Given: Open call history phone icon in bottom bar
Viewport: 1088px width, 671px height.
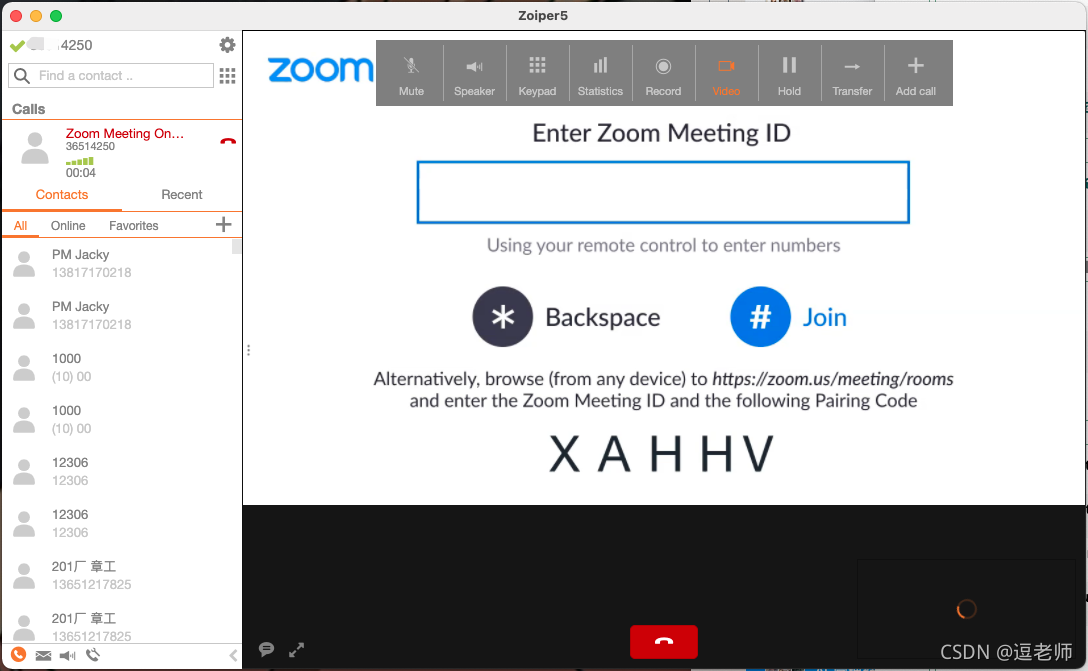Looking at the screenshot, I should coord(93,655).
